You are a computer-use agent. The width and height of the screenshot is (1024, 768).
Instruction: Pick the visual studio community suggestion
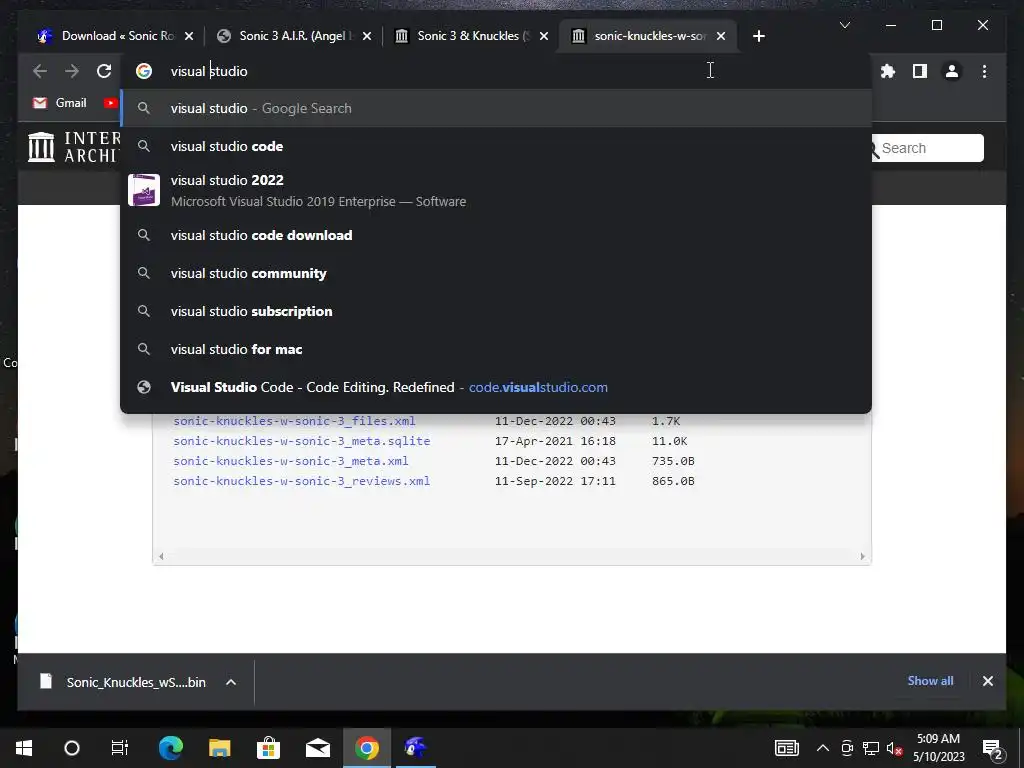click(496, 273)
